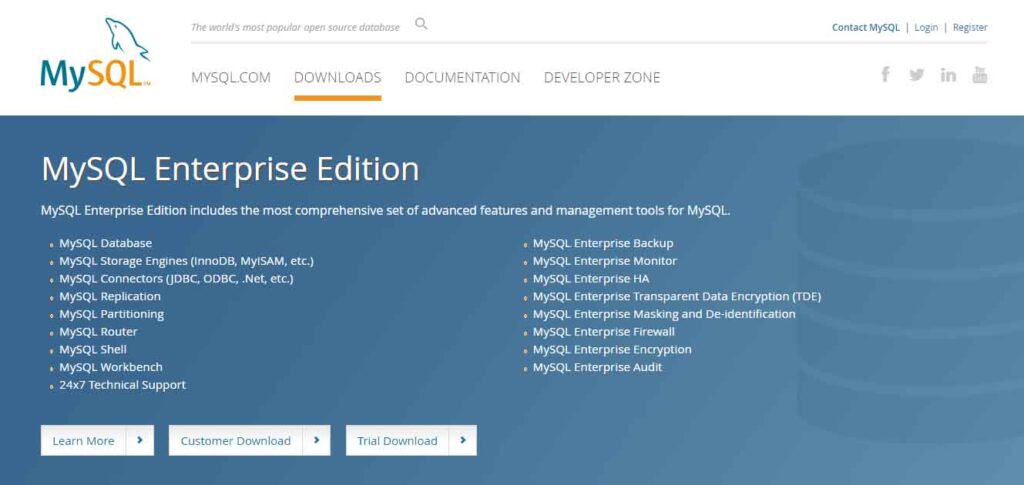Click the arrow beside Learn More
The image size is (1024, 485).
point(140,441)
